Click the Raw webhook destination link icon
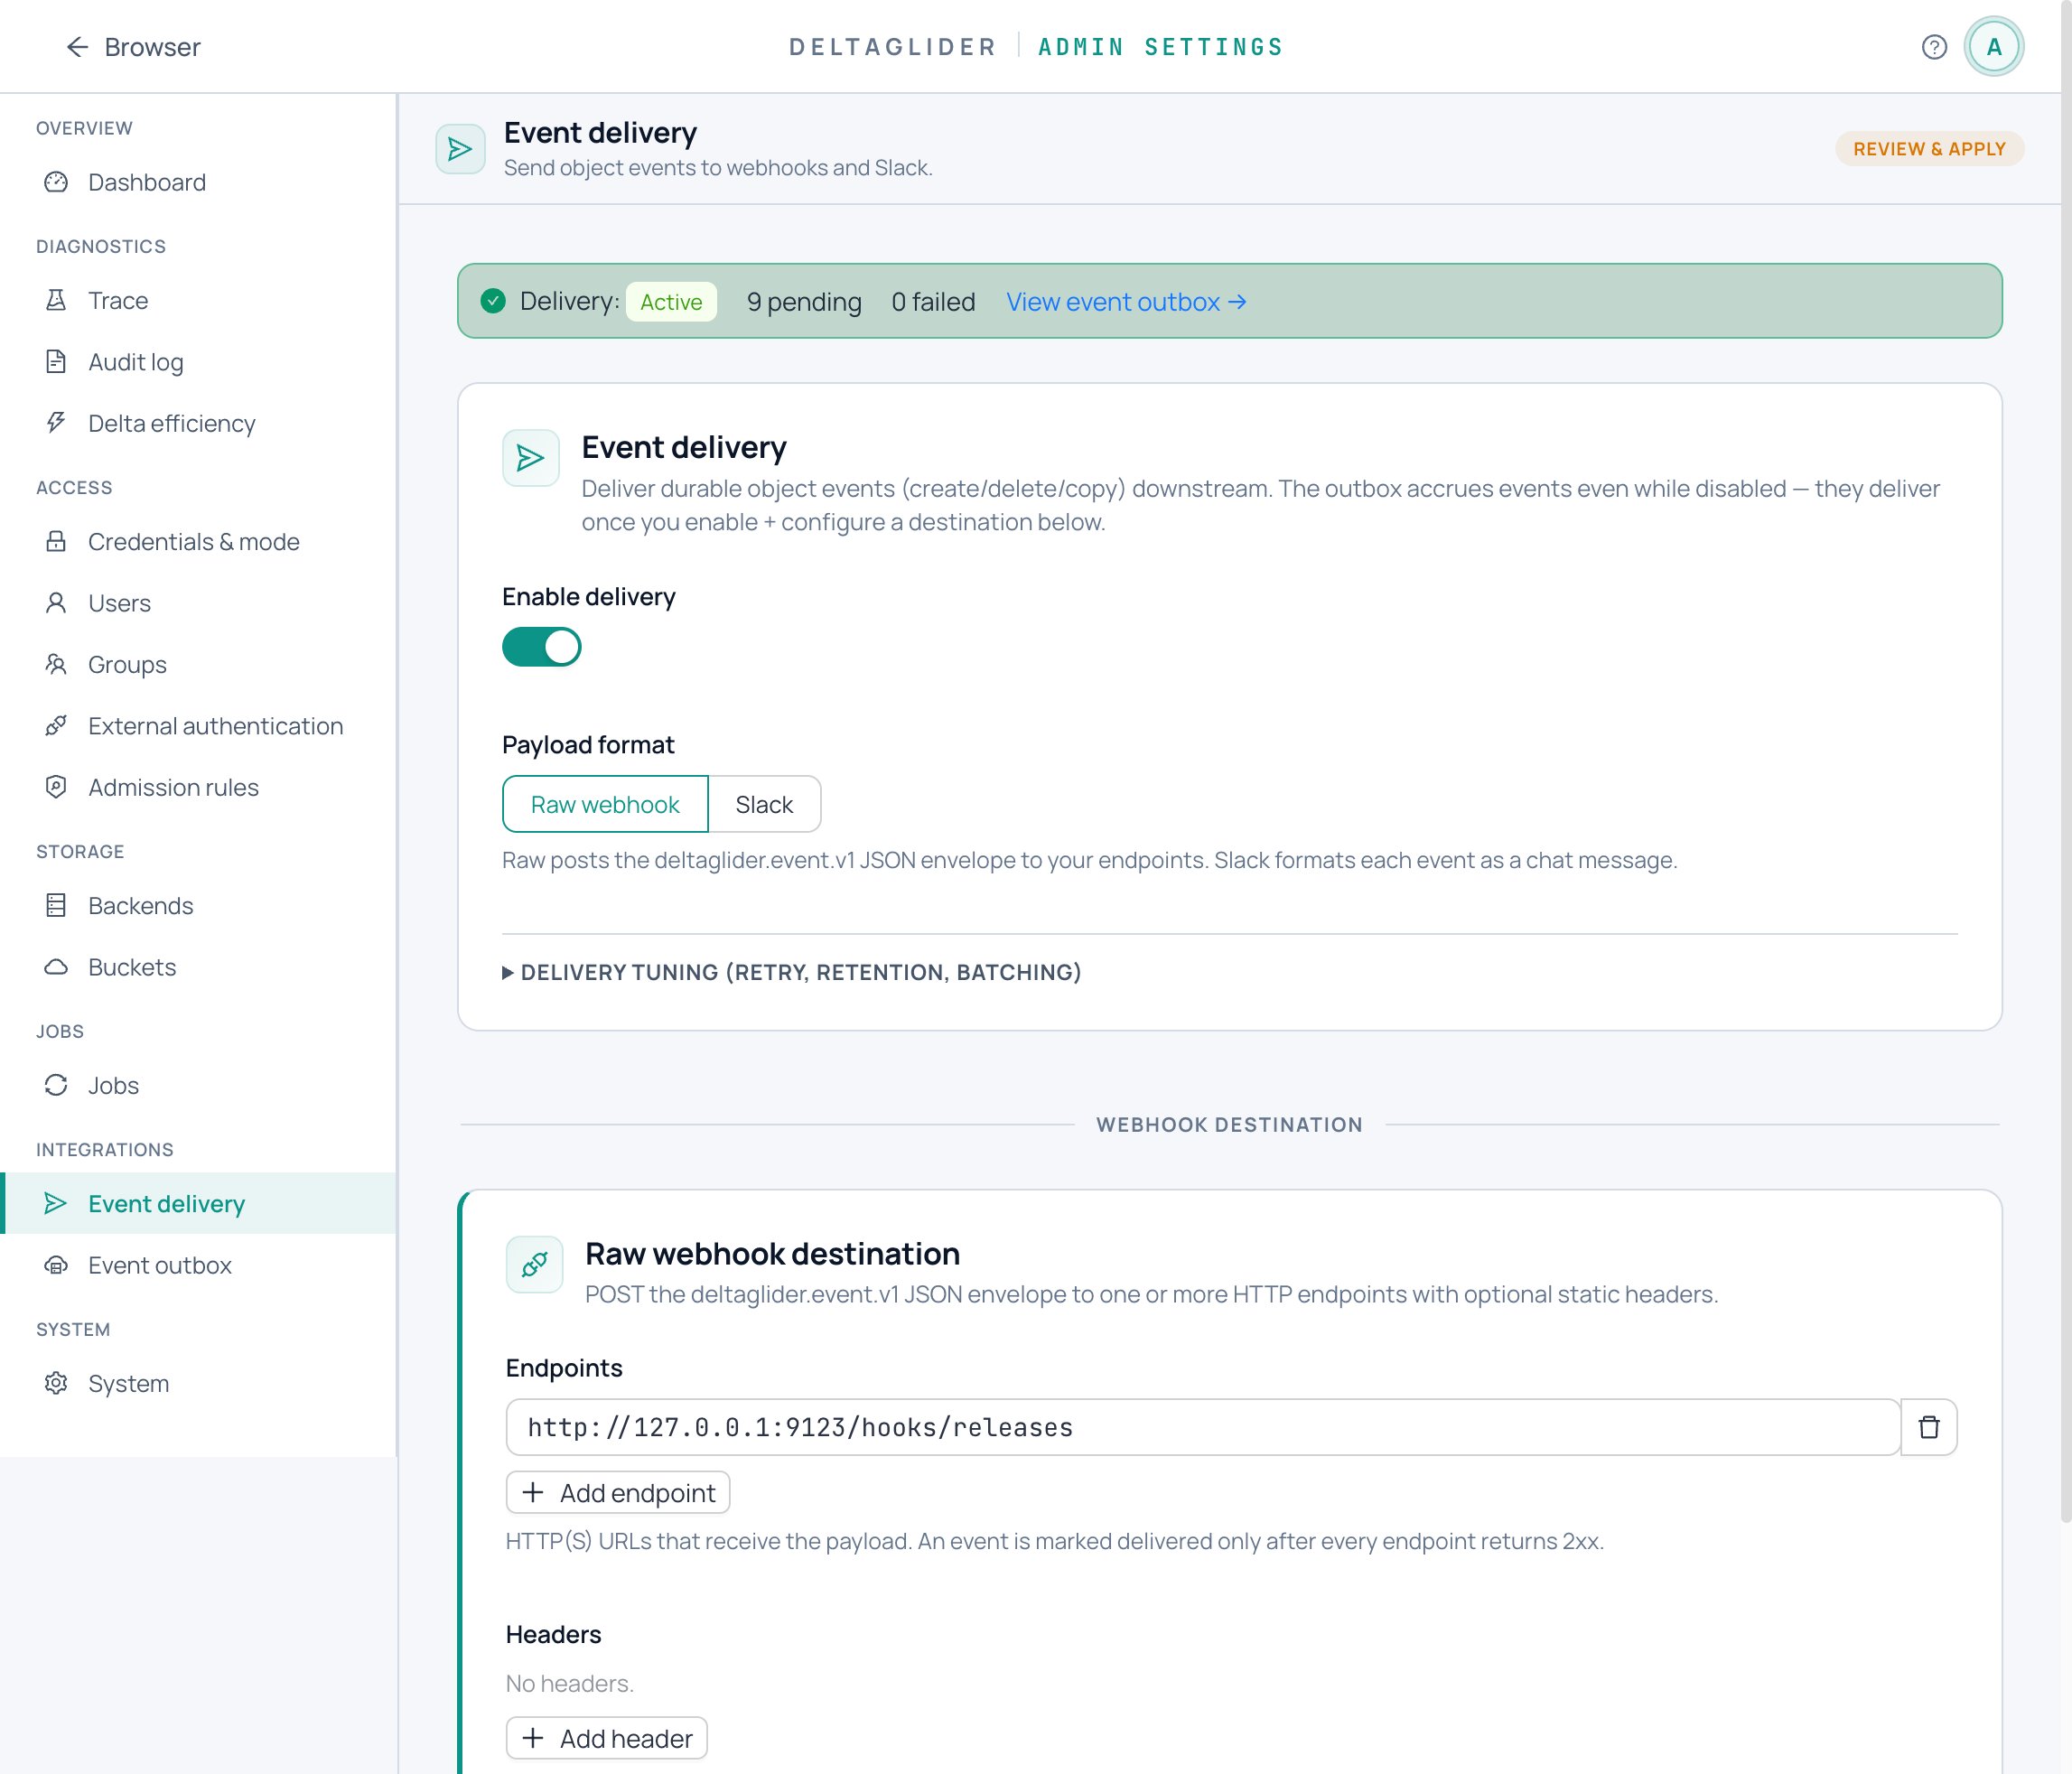This screenshot has height=1774, width=2072. click(x=535, y=1265)
